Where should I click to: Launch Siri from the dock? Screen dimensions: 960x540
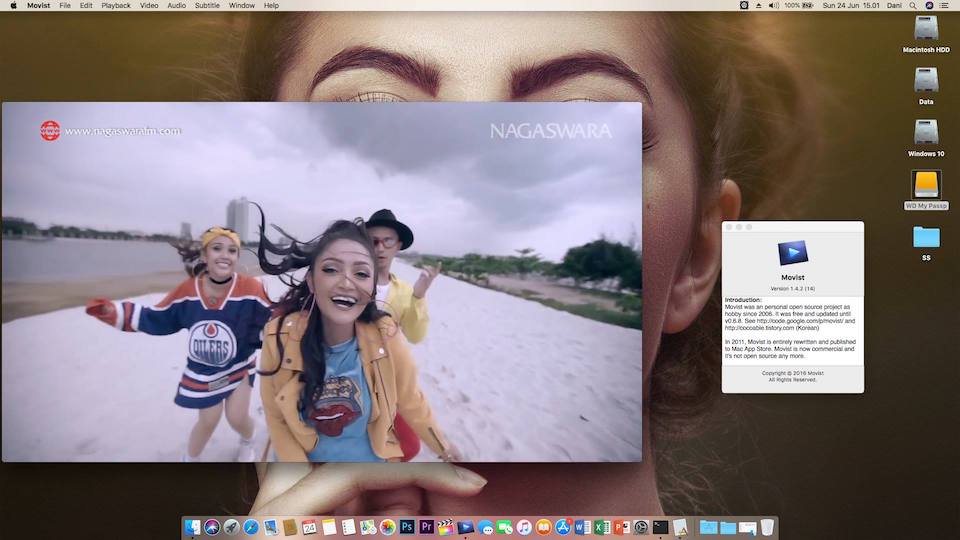pyautogui.click(x=212, y=527)
